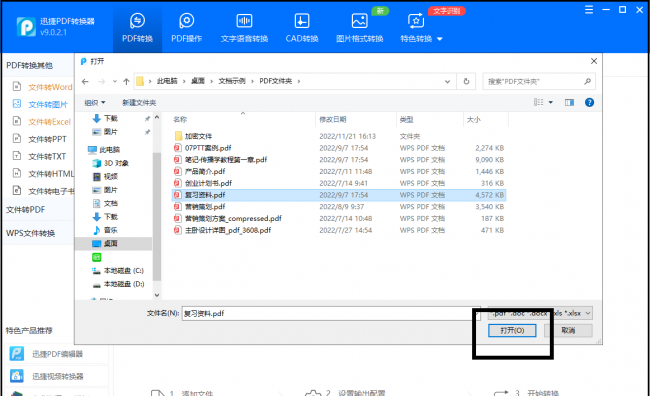650x396 pixels.
Task: Go back in the open dialog
Action: (x=85, y=81)
